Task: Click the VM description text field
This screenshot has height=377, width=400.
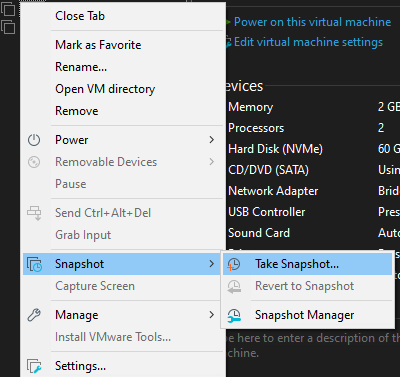Action: click(x=313, y=346)
